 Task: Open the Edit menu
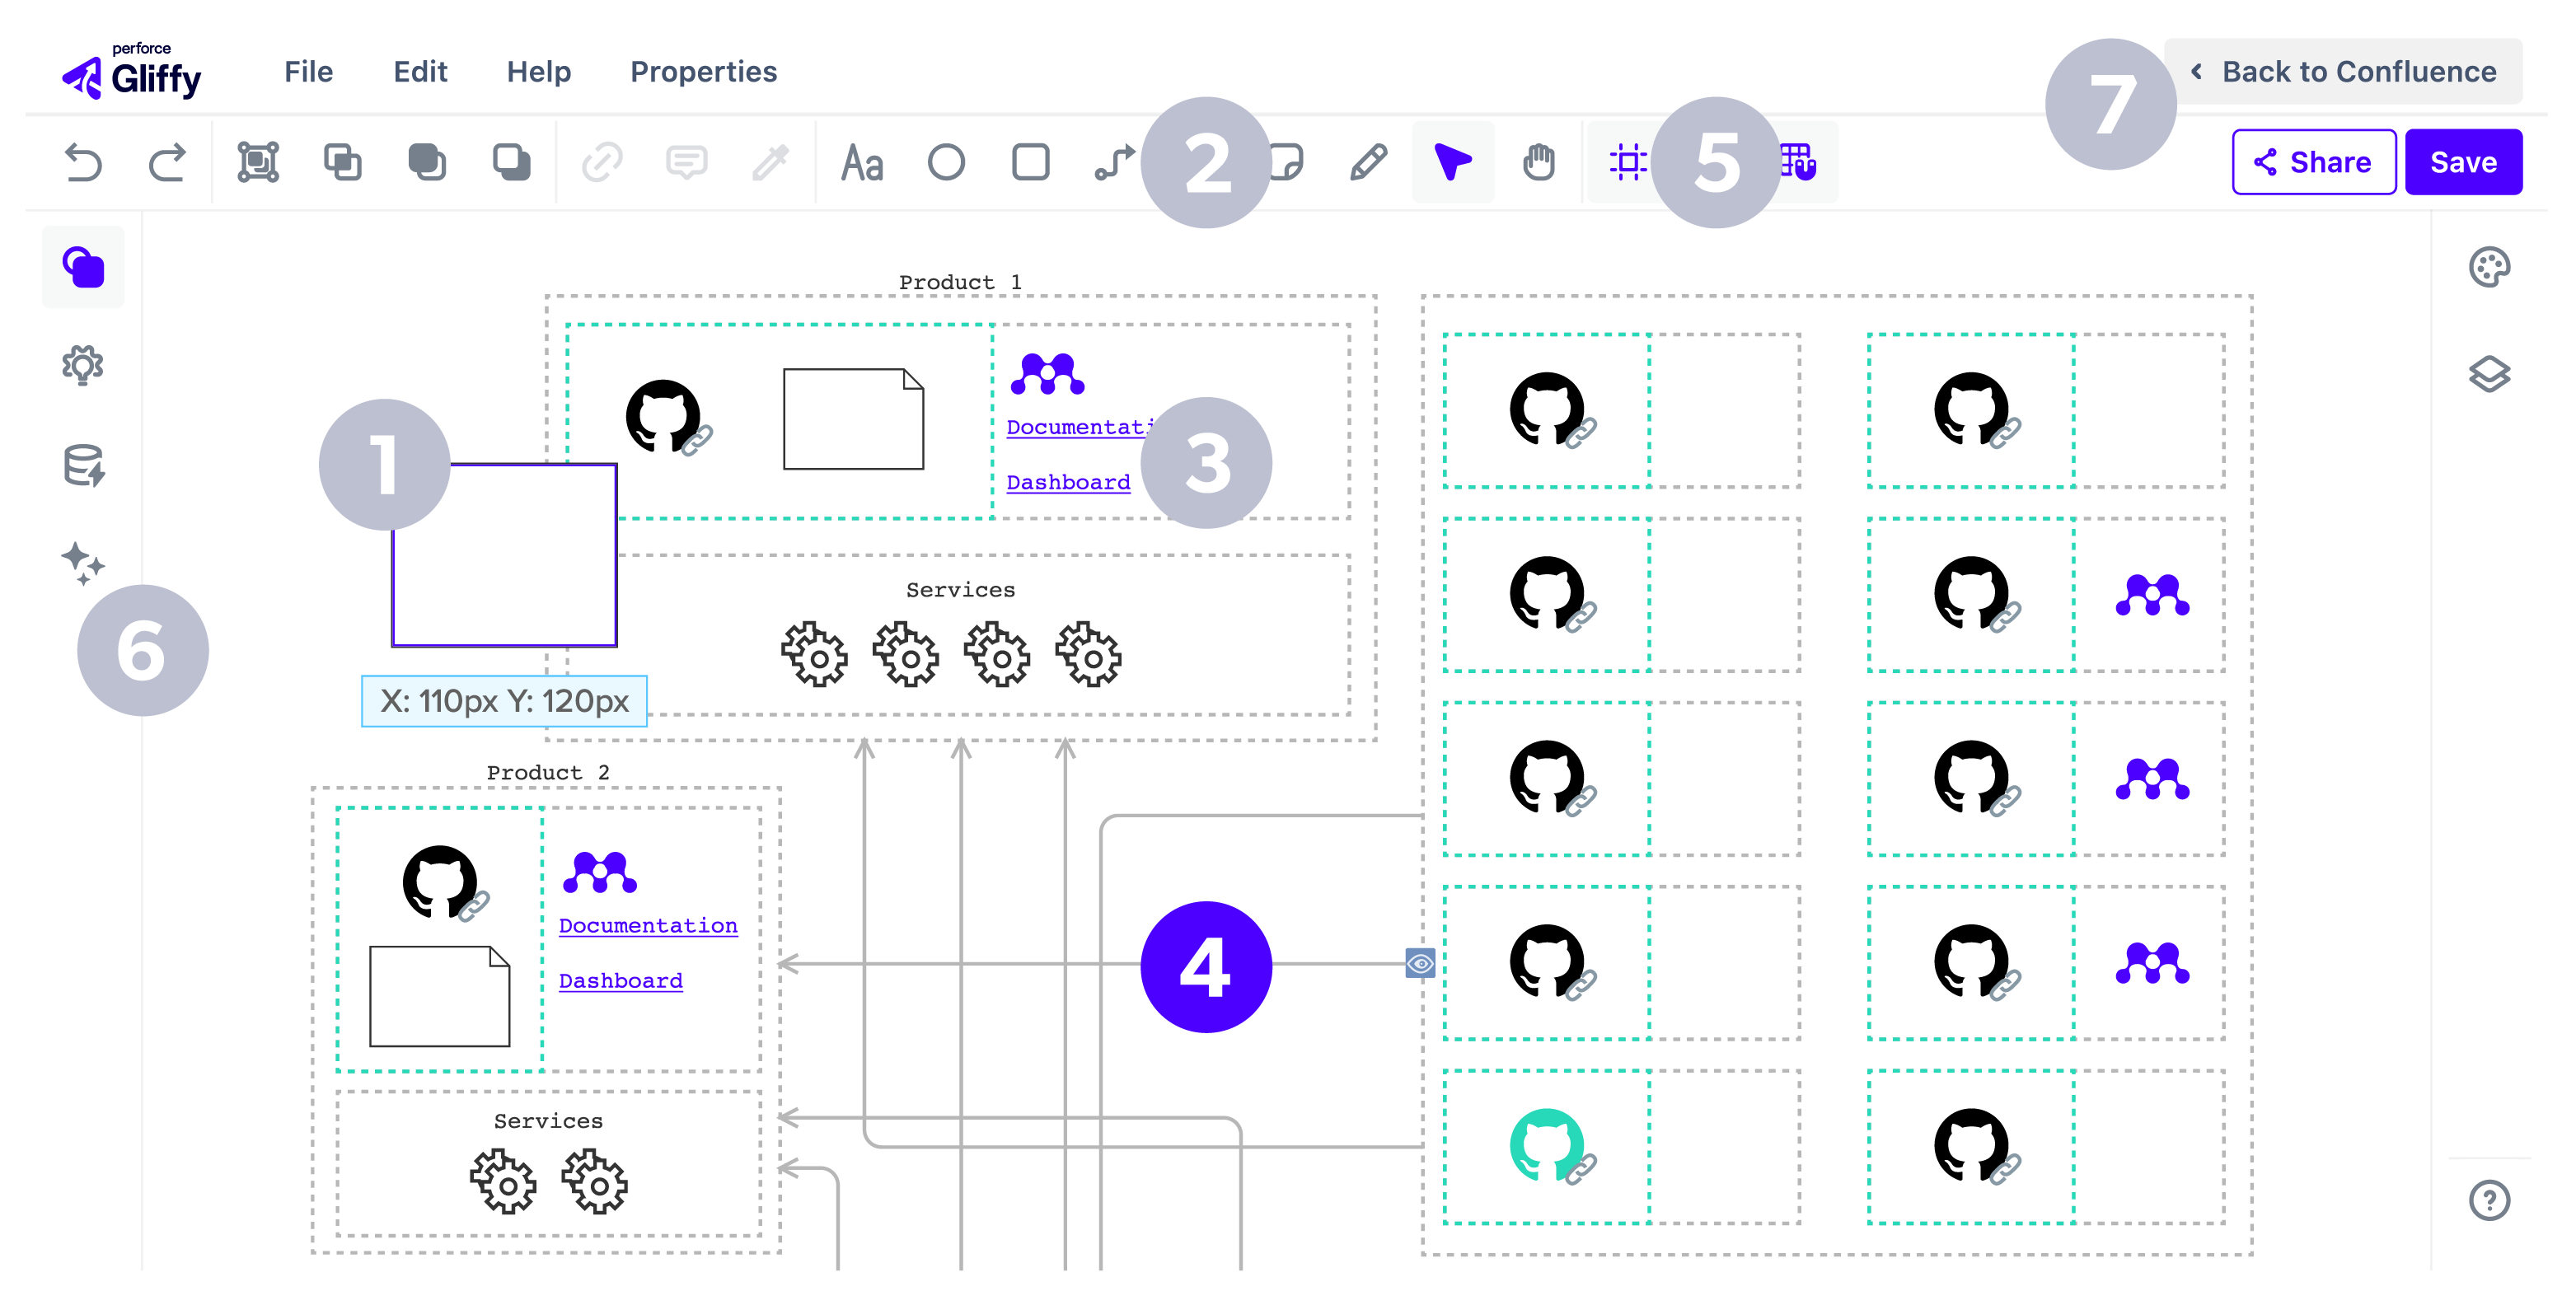click(420, 72)
